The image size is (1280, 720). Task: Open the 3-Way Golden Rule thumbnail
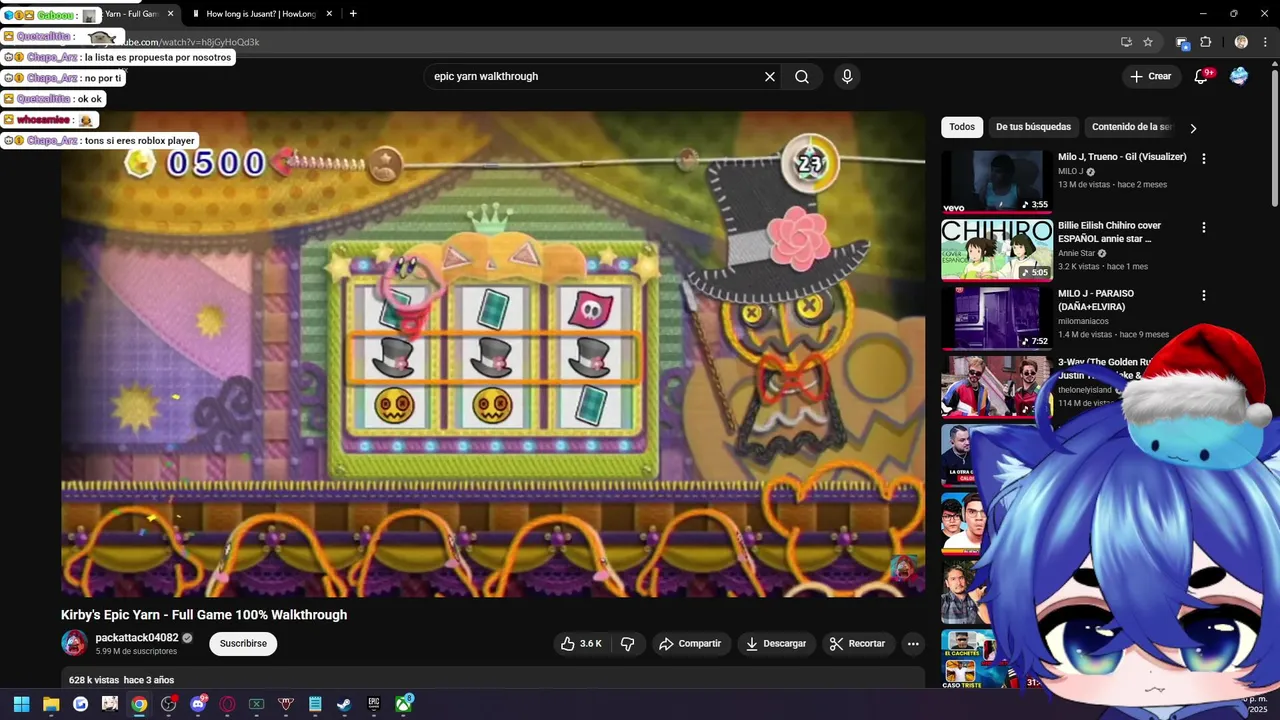point(997,386)
